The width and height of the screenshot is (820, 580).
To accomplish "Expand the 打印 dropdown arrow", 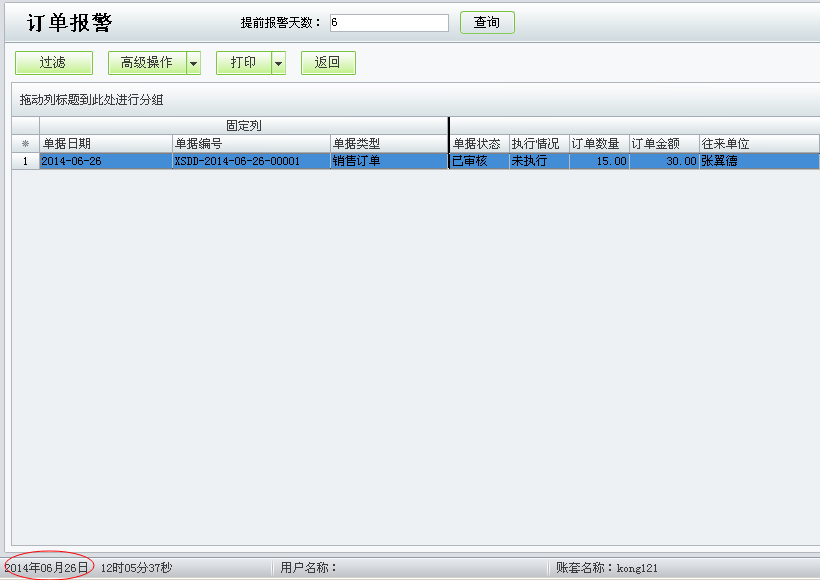I will click(279, 63).
